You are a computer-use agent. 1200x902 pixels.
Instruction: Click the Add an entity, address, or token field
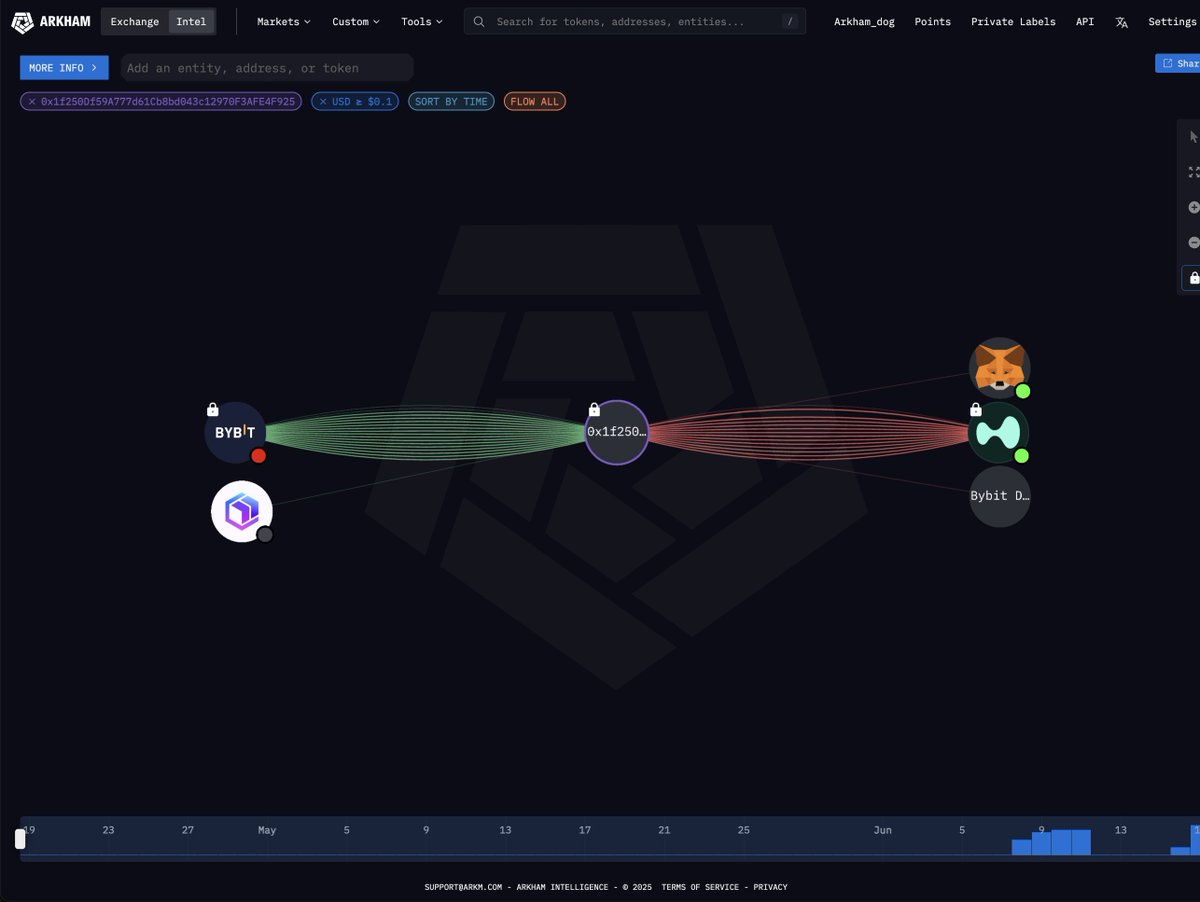pyautogui.click(x=267, y=68)
